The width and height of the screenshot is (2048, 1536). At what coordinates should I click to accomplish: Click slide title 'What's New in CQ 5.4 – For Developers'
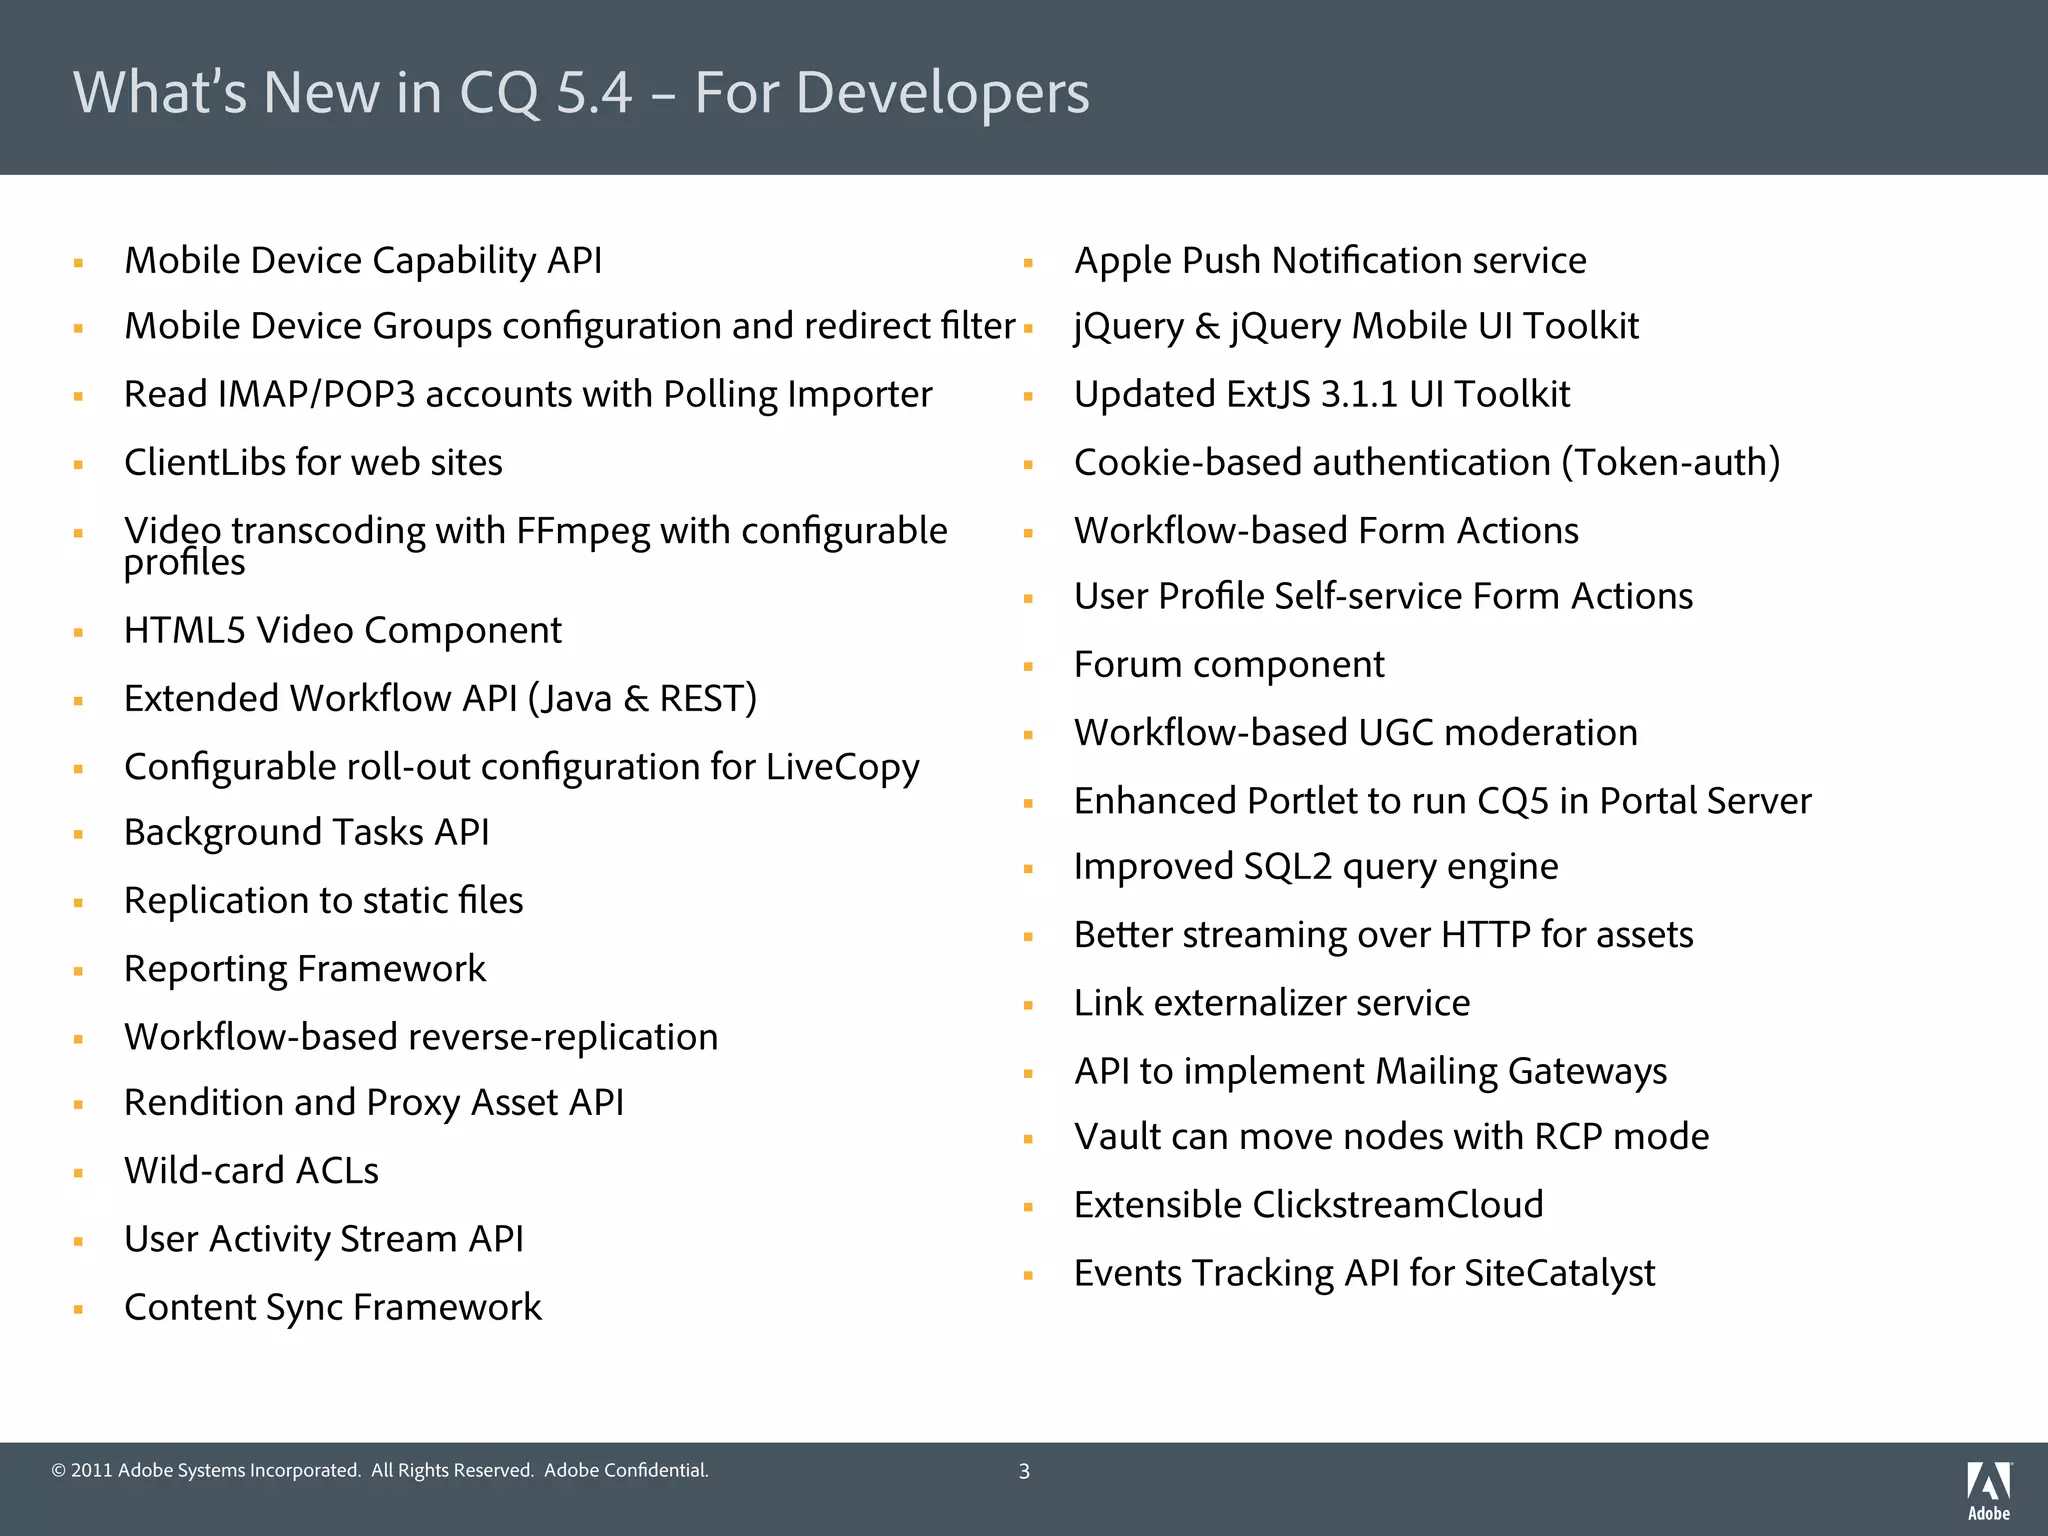581,93
